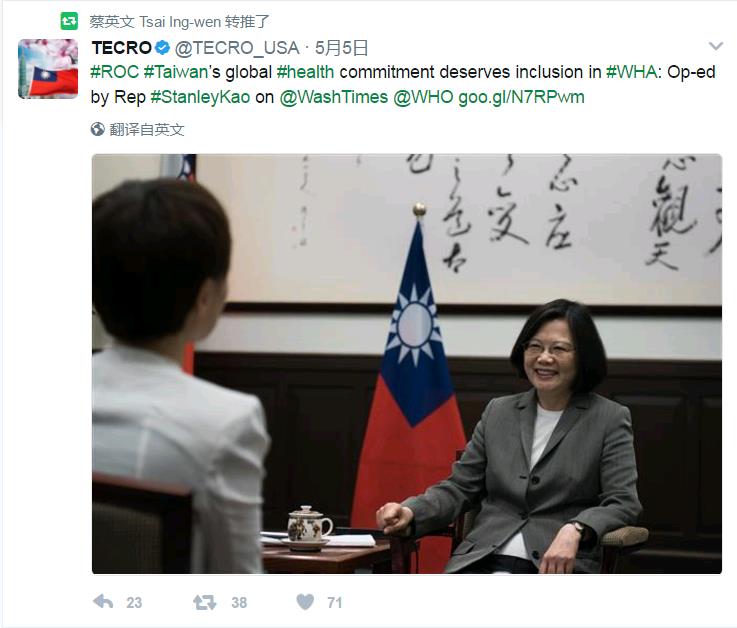Open the #Taiwan hashtag

point(176,72)
